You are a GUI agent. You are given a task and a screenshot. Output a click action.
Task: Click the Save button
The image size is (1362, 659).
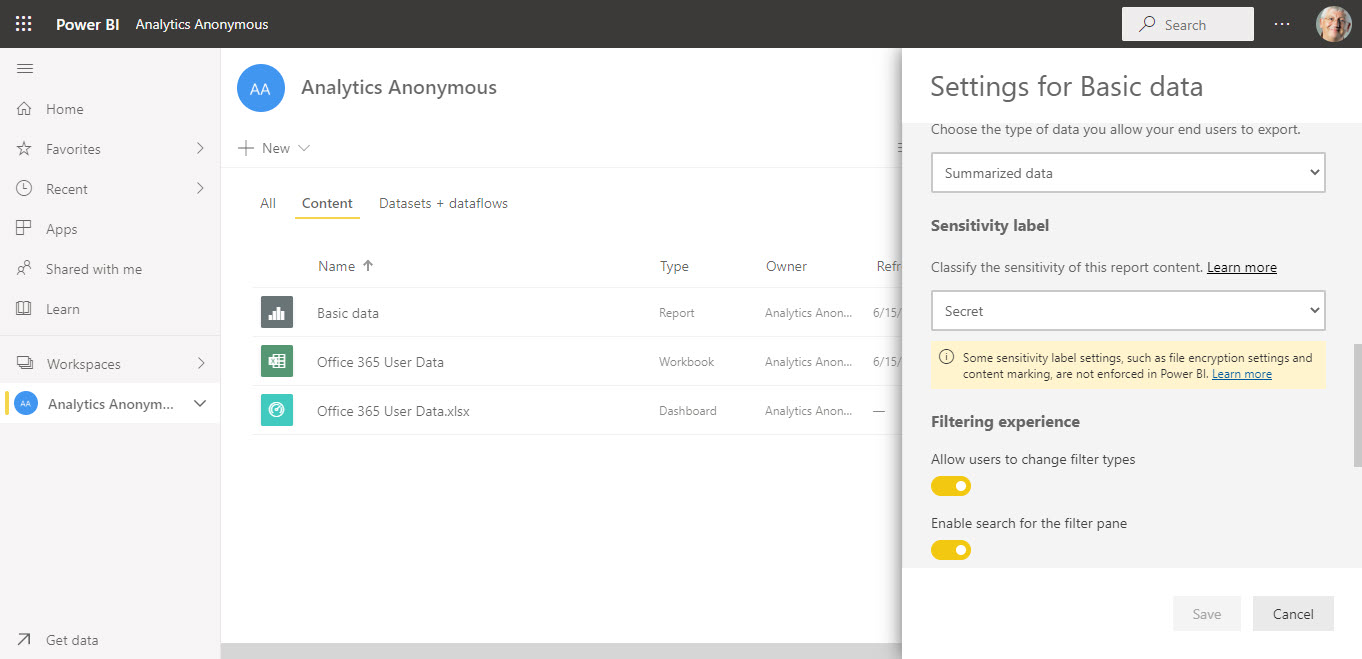(1207, 614)
